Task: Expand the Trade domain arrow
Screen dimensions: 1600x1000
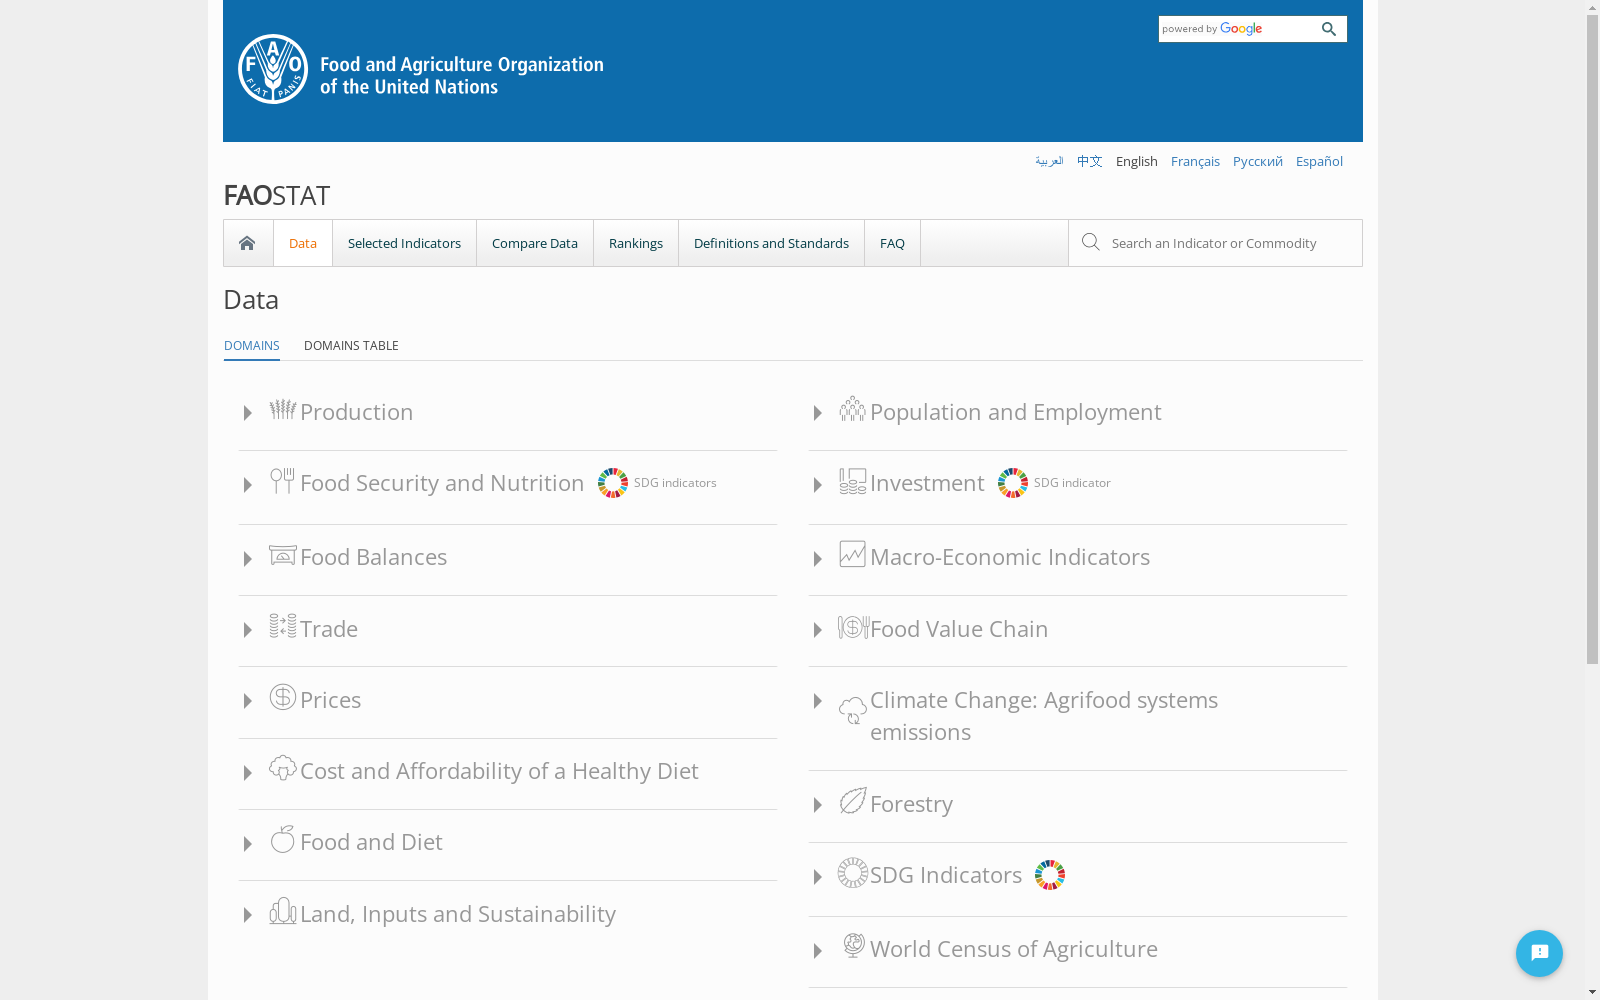Action: pos(247,630)
